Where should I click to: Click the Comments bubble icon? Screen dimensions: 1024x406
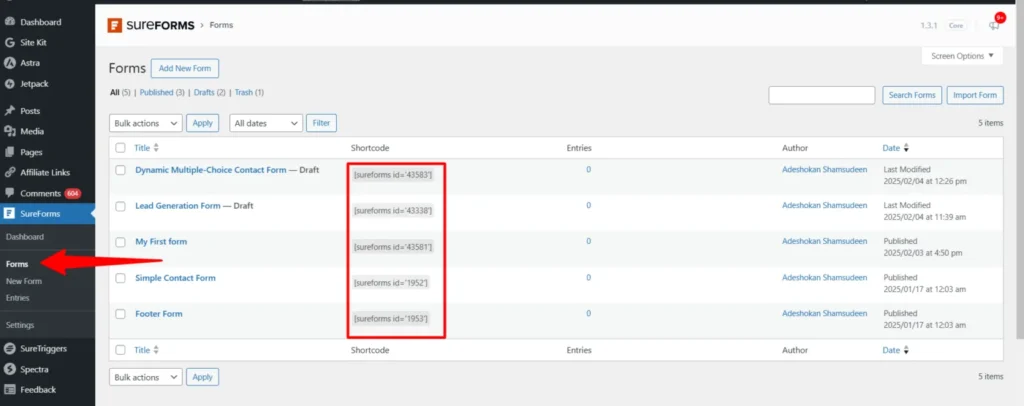tap(9, 193)
